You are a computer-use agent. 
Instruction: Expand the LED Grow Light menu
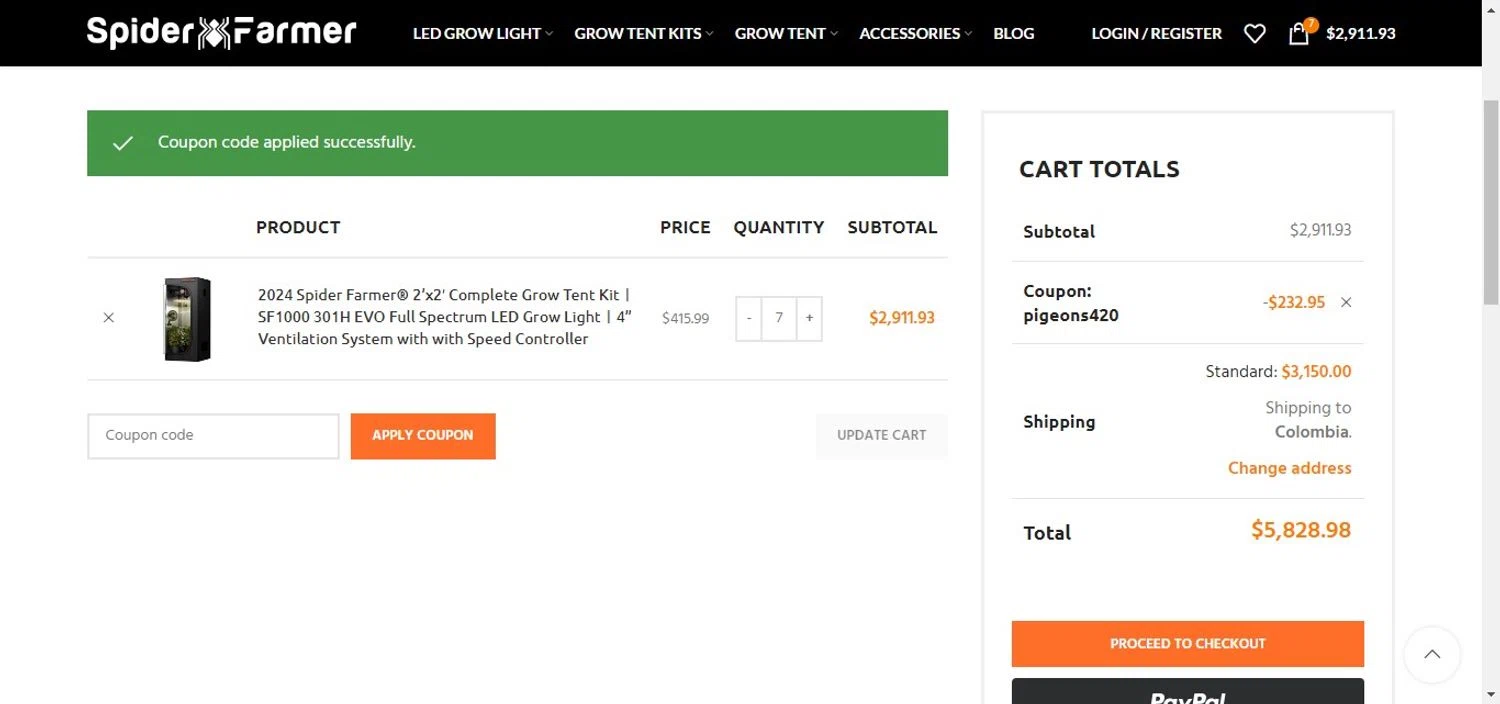pos(482,34)
